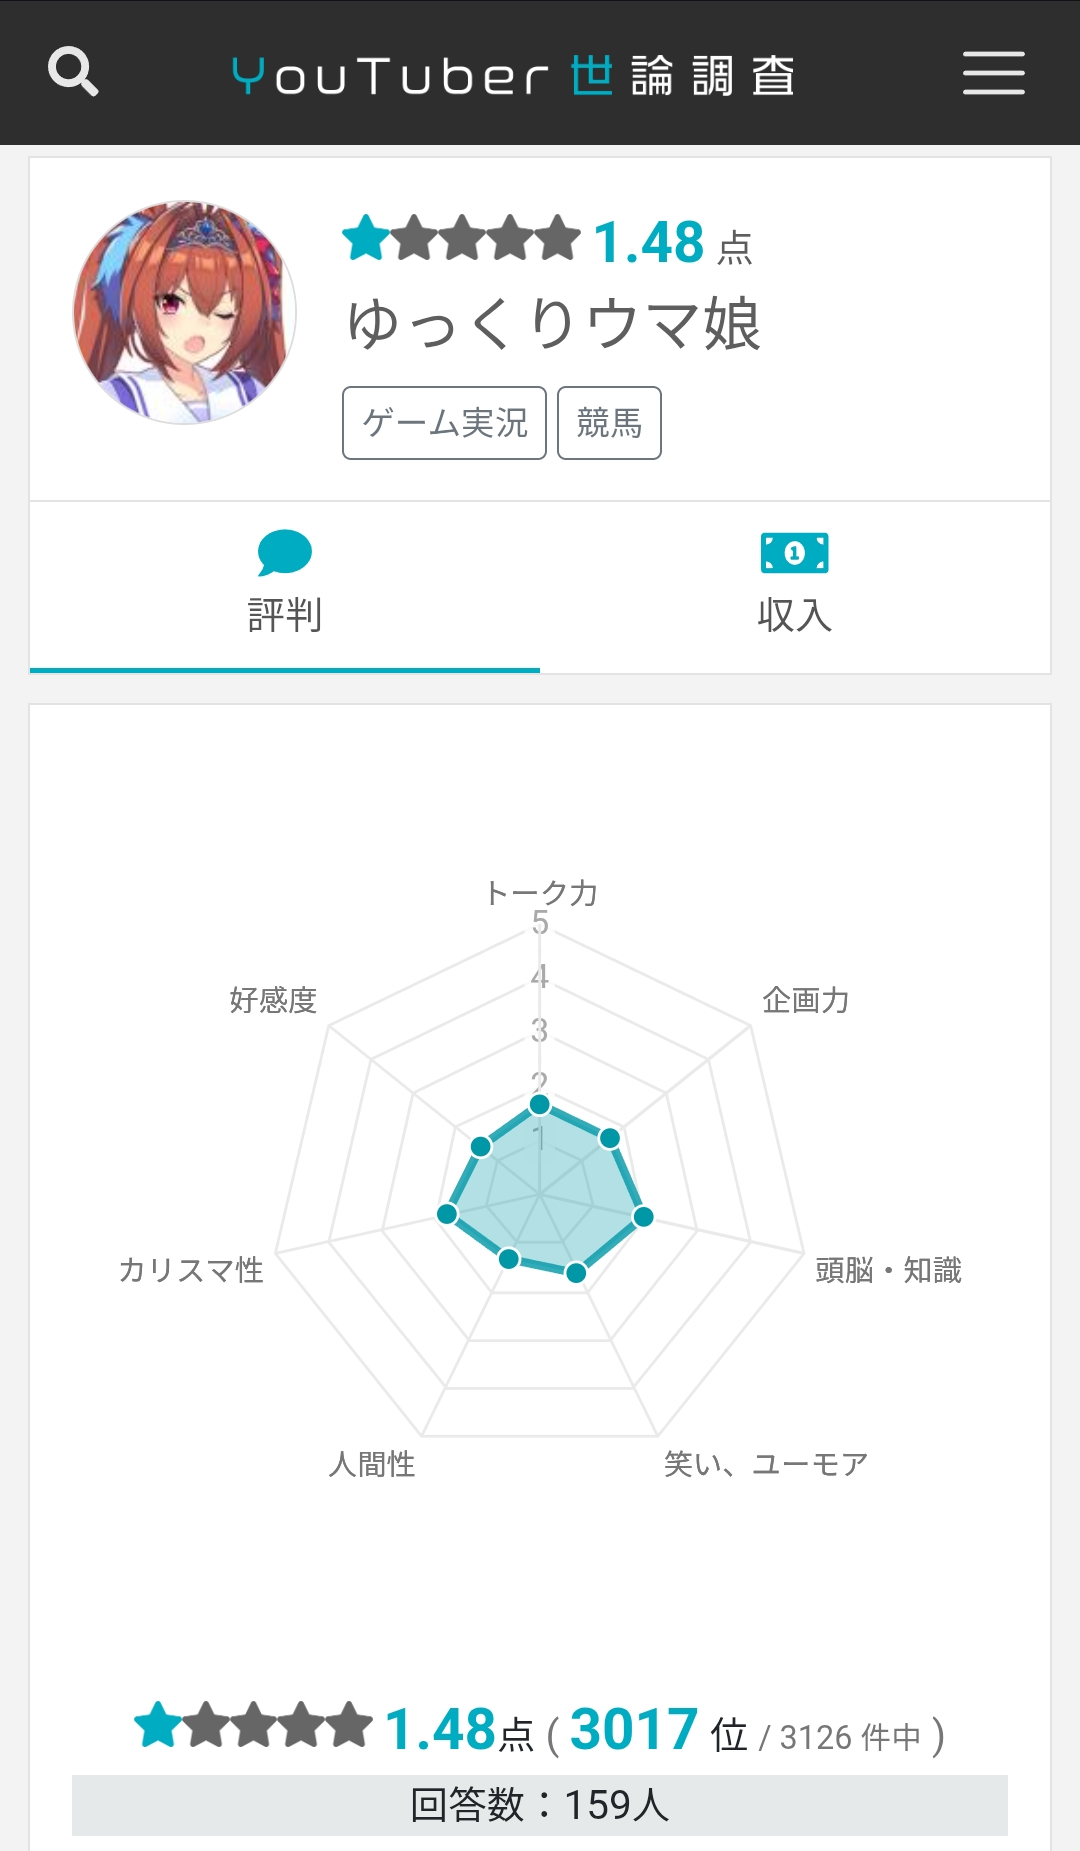Click the bottom star rating icons
1080x1851 pixels.
(x=254, y=1725)
